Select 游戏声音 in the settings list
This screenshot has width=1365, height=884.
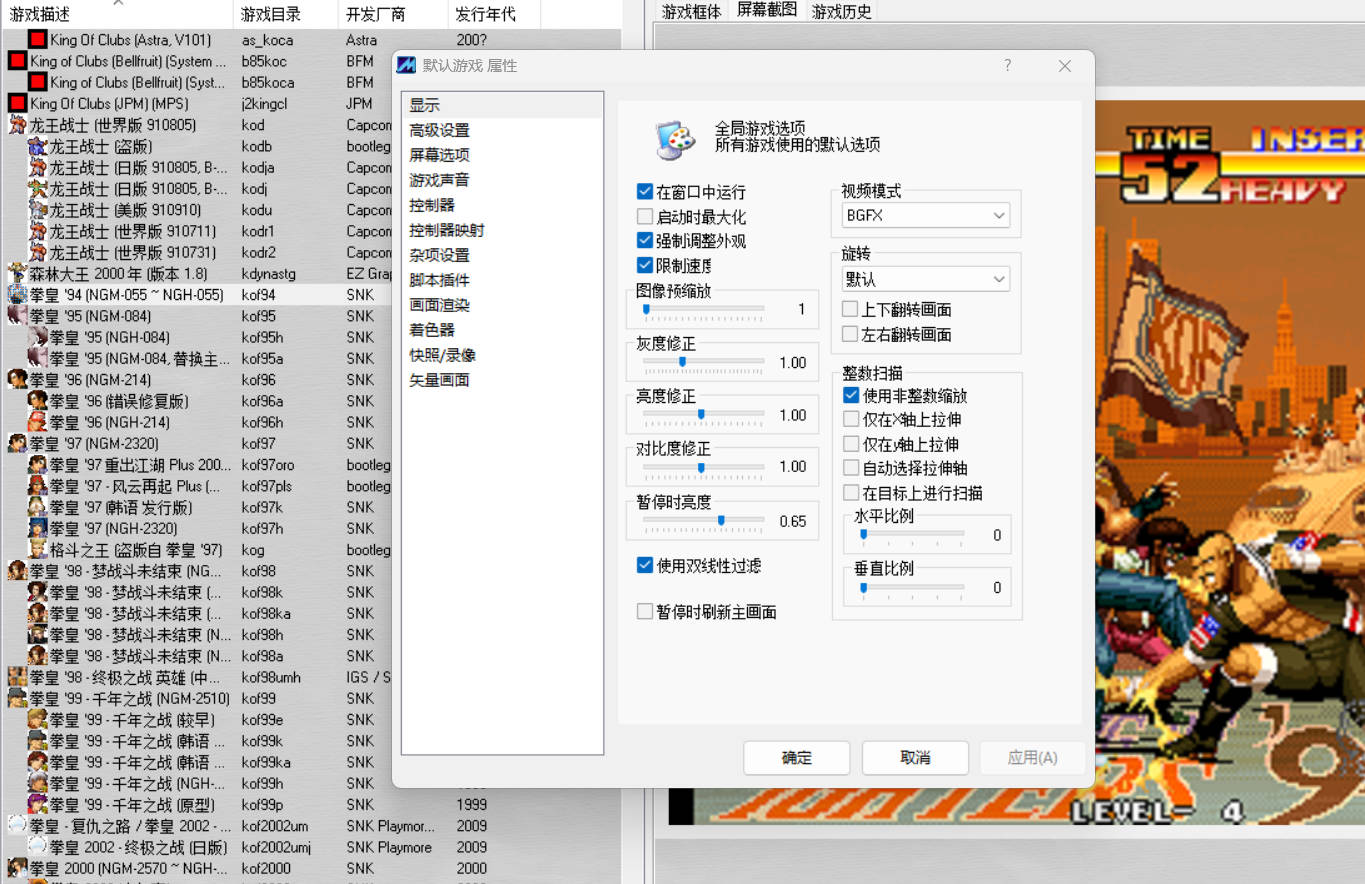pyautogui.click(x=439, y=180)
